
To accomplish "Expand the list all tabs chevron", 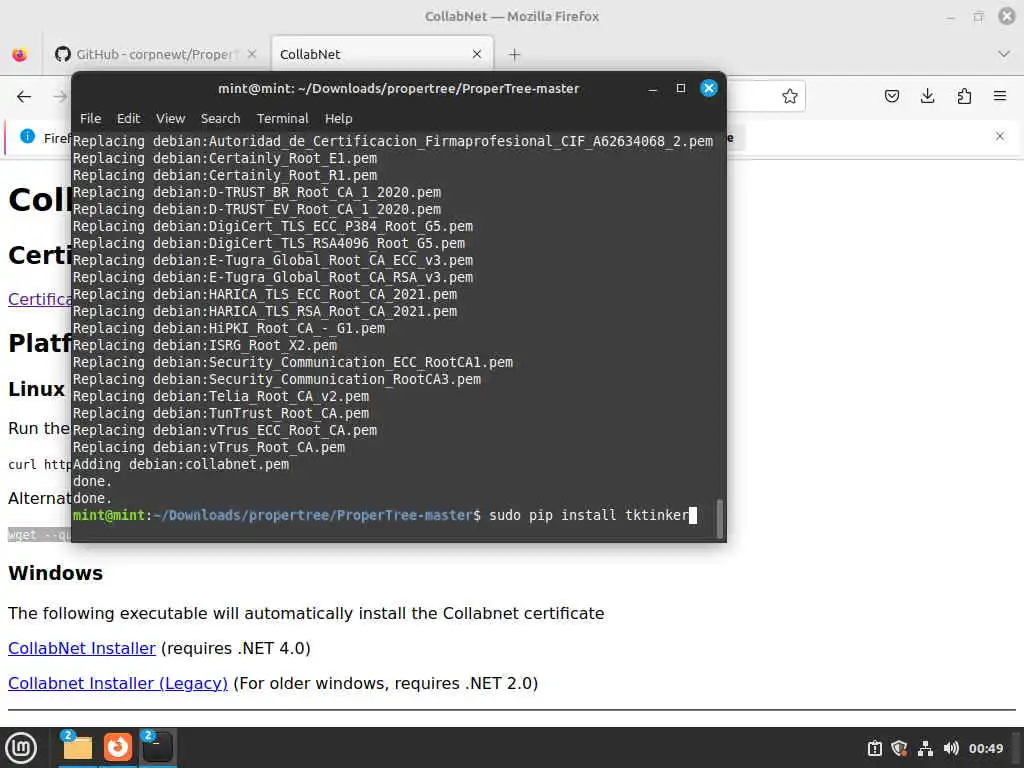I will (x=1004, y=54).
